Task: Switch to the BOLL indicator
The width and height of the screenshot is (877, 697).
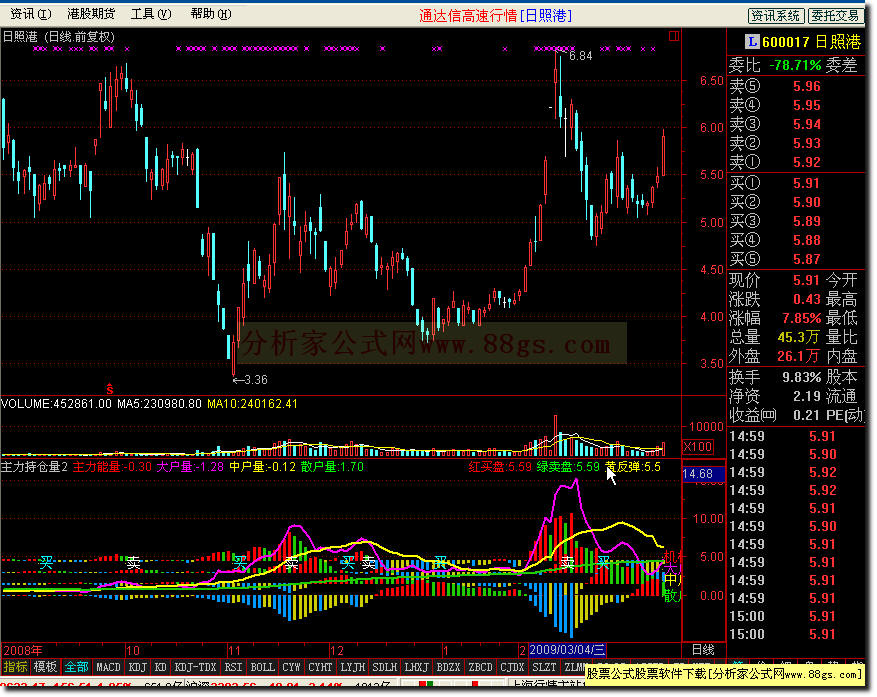Action: click(x=262, y=667)
